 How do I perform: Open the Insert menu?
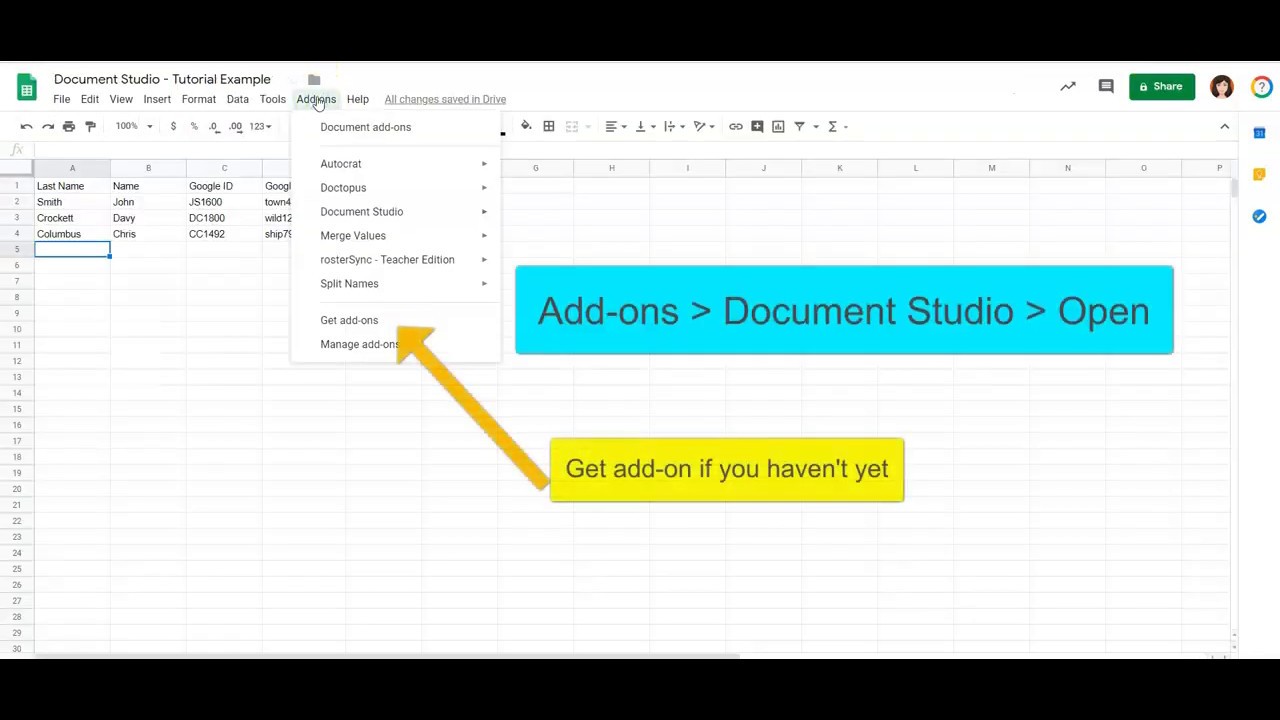[x=157, y=99]
